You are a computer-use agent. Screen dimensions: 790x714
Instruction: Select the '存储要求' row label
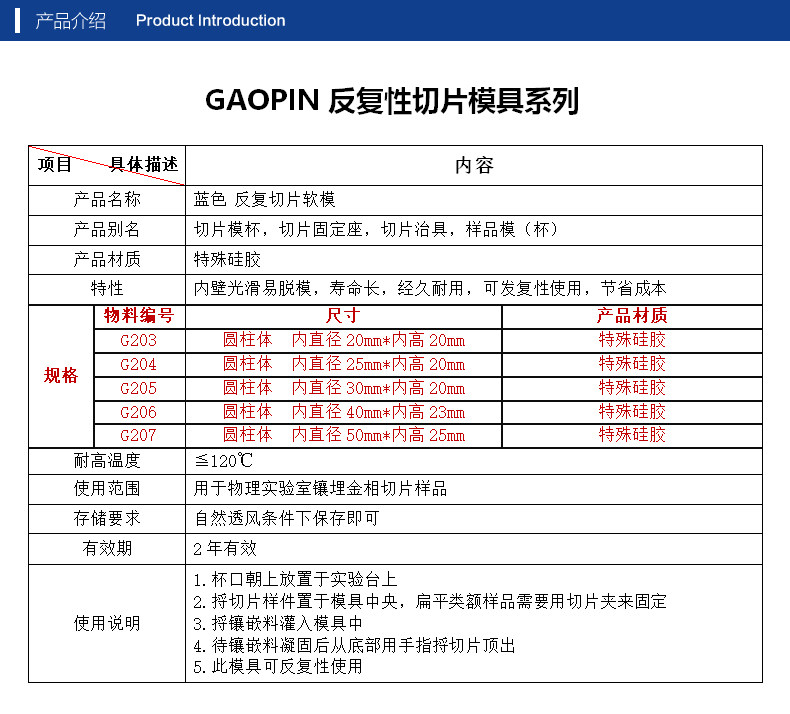tap(107, 518)
